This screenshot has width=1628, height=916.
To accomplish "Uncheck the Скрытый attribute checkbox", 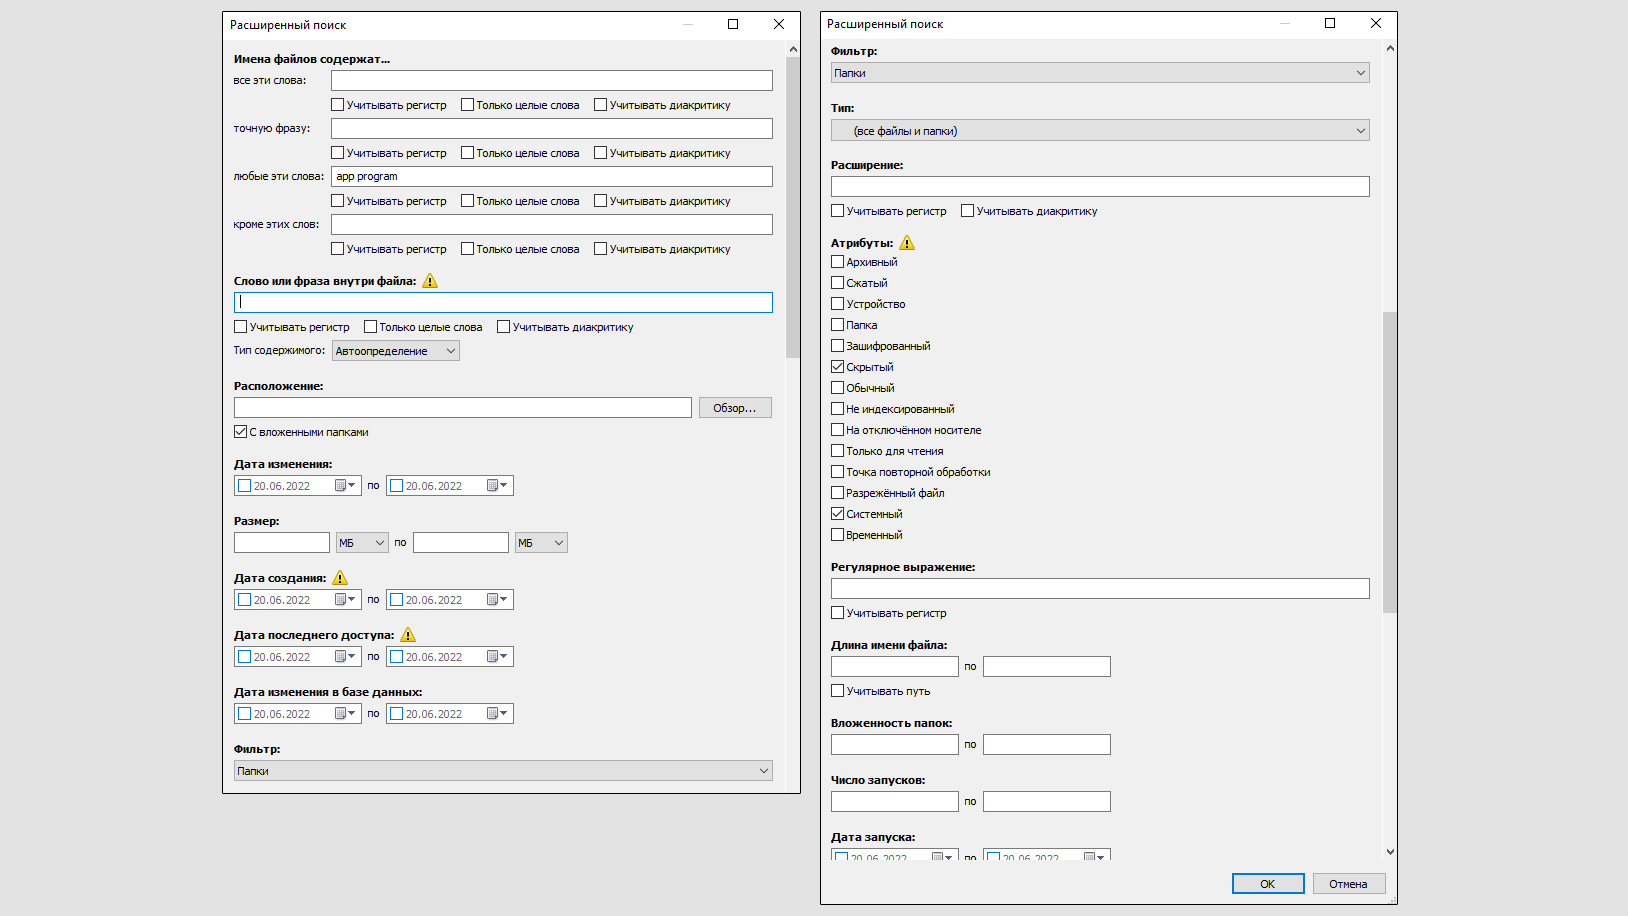I will pyautogui.click(x=838, y=367).
